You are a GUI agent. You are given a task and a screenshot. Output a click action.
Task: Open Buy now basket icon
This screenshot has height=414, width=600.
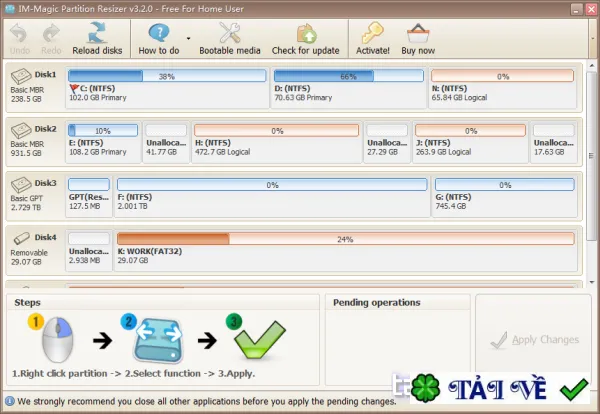pos(418,33)
